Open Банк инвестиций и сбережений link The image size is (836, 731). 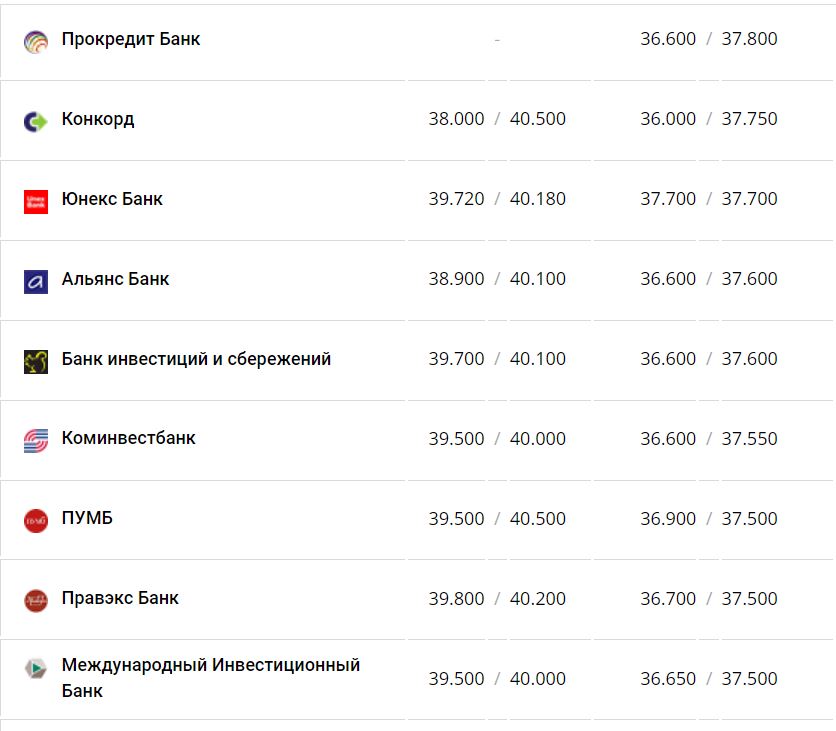coord(196,359)
